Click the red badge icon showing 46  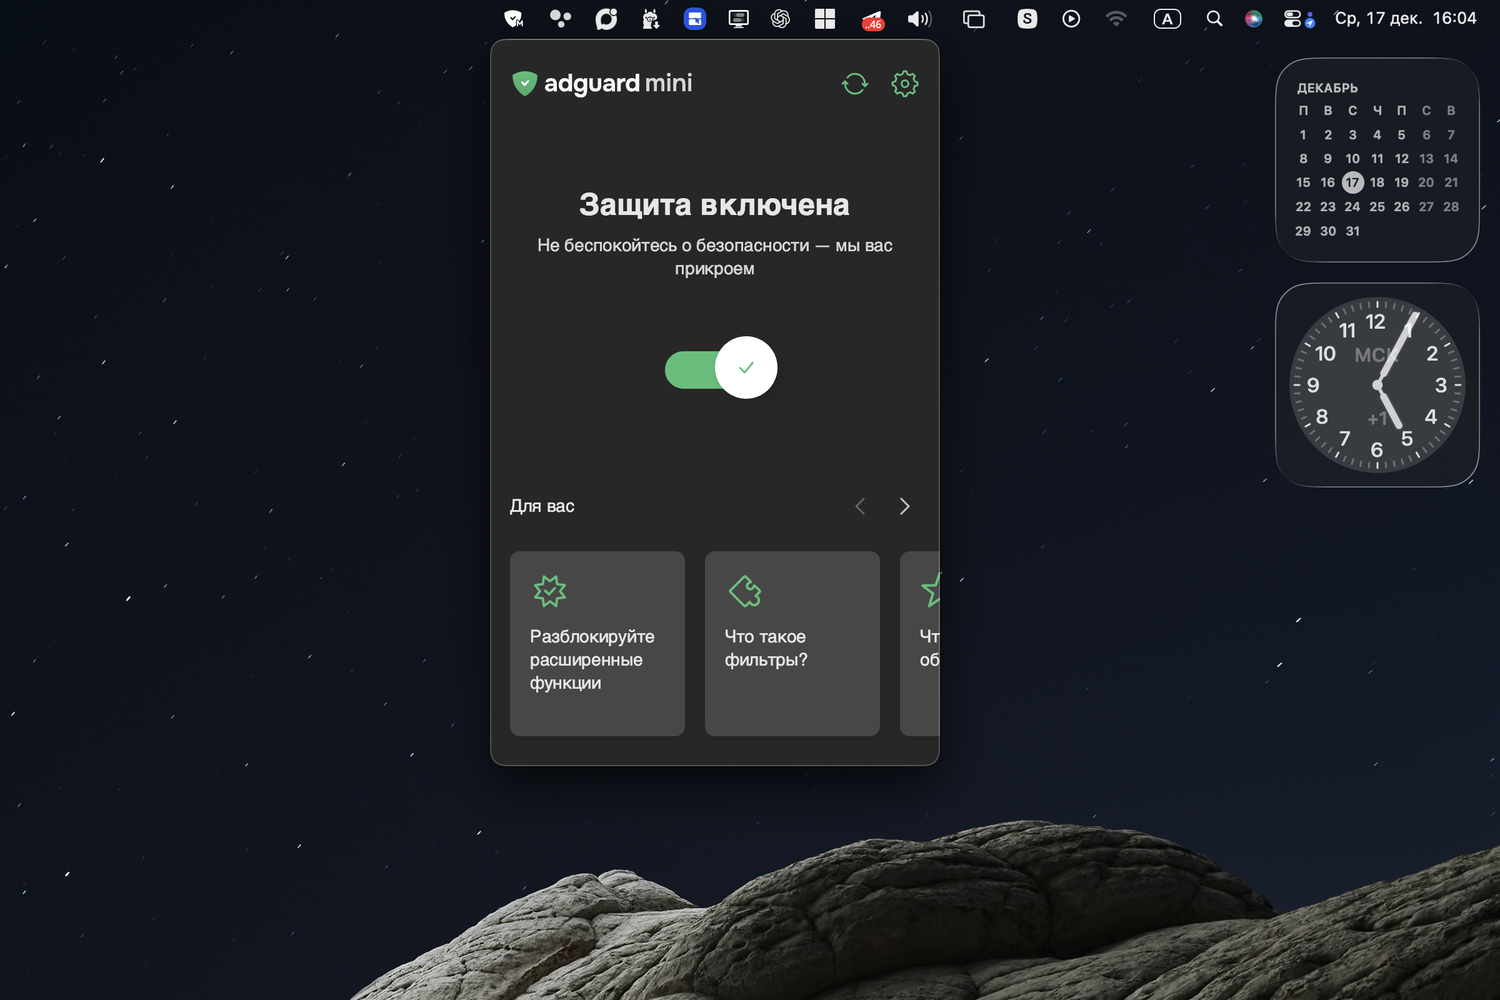[872, 19]
